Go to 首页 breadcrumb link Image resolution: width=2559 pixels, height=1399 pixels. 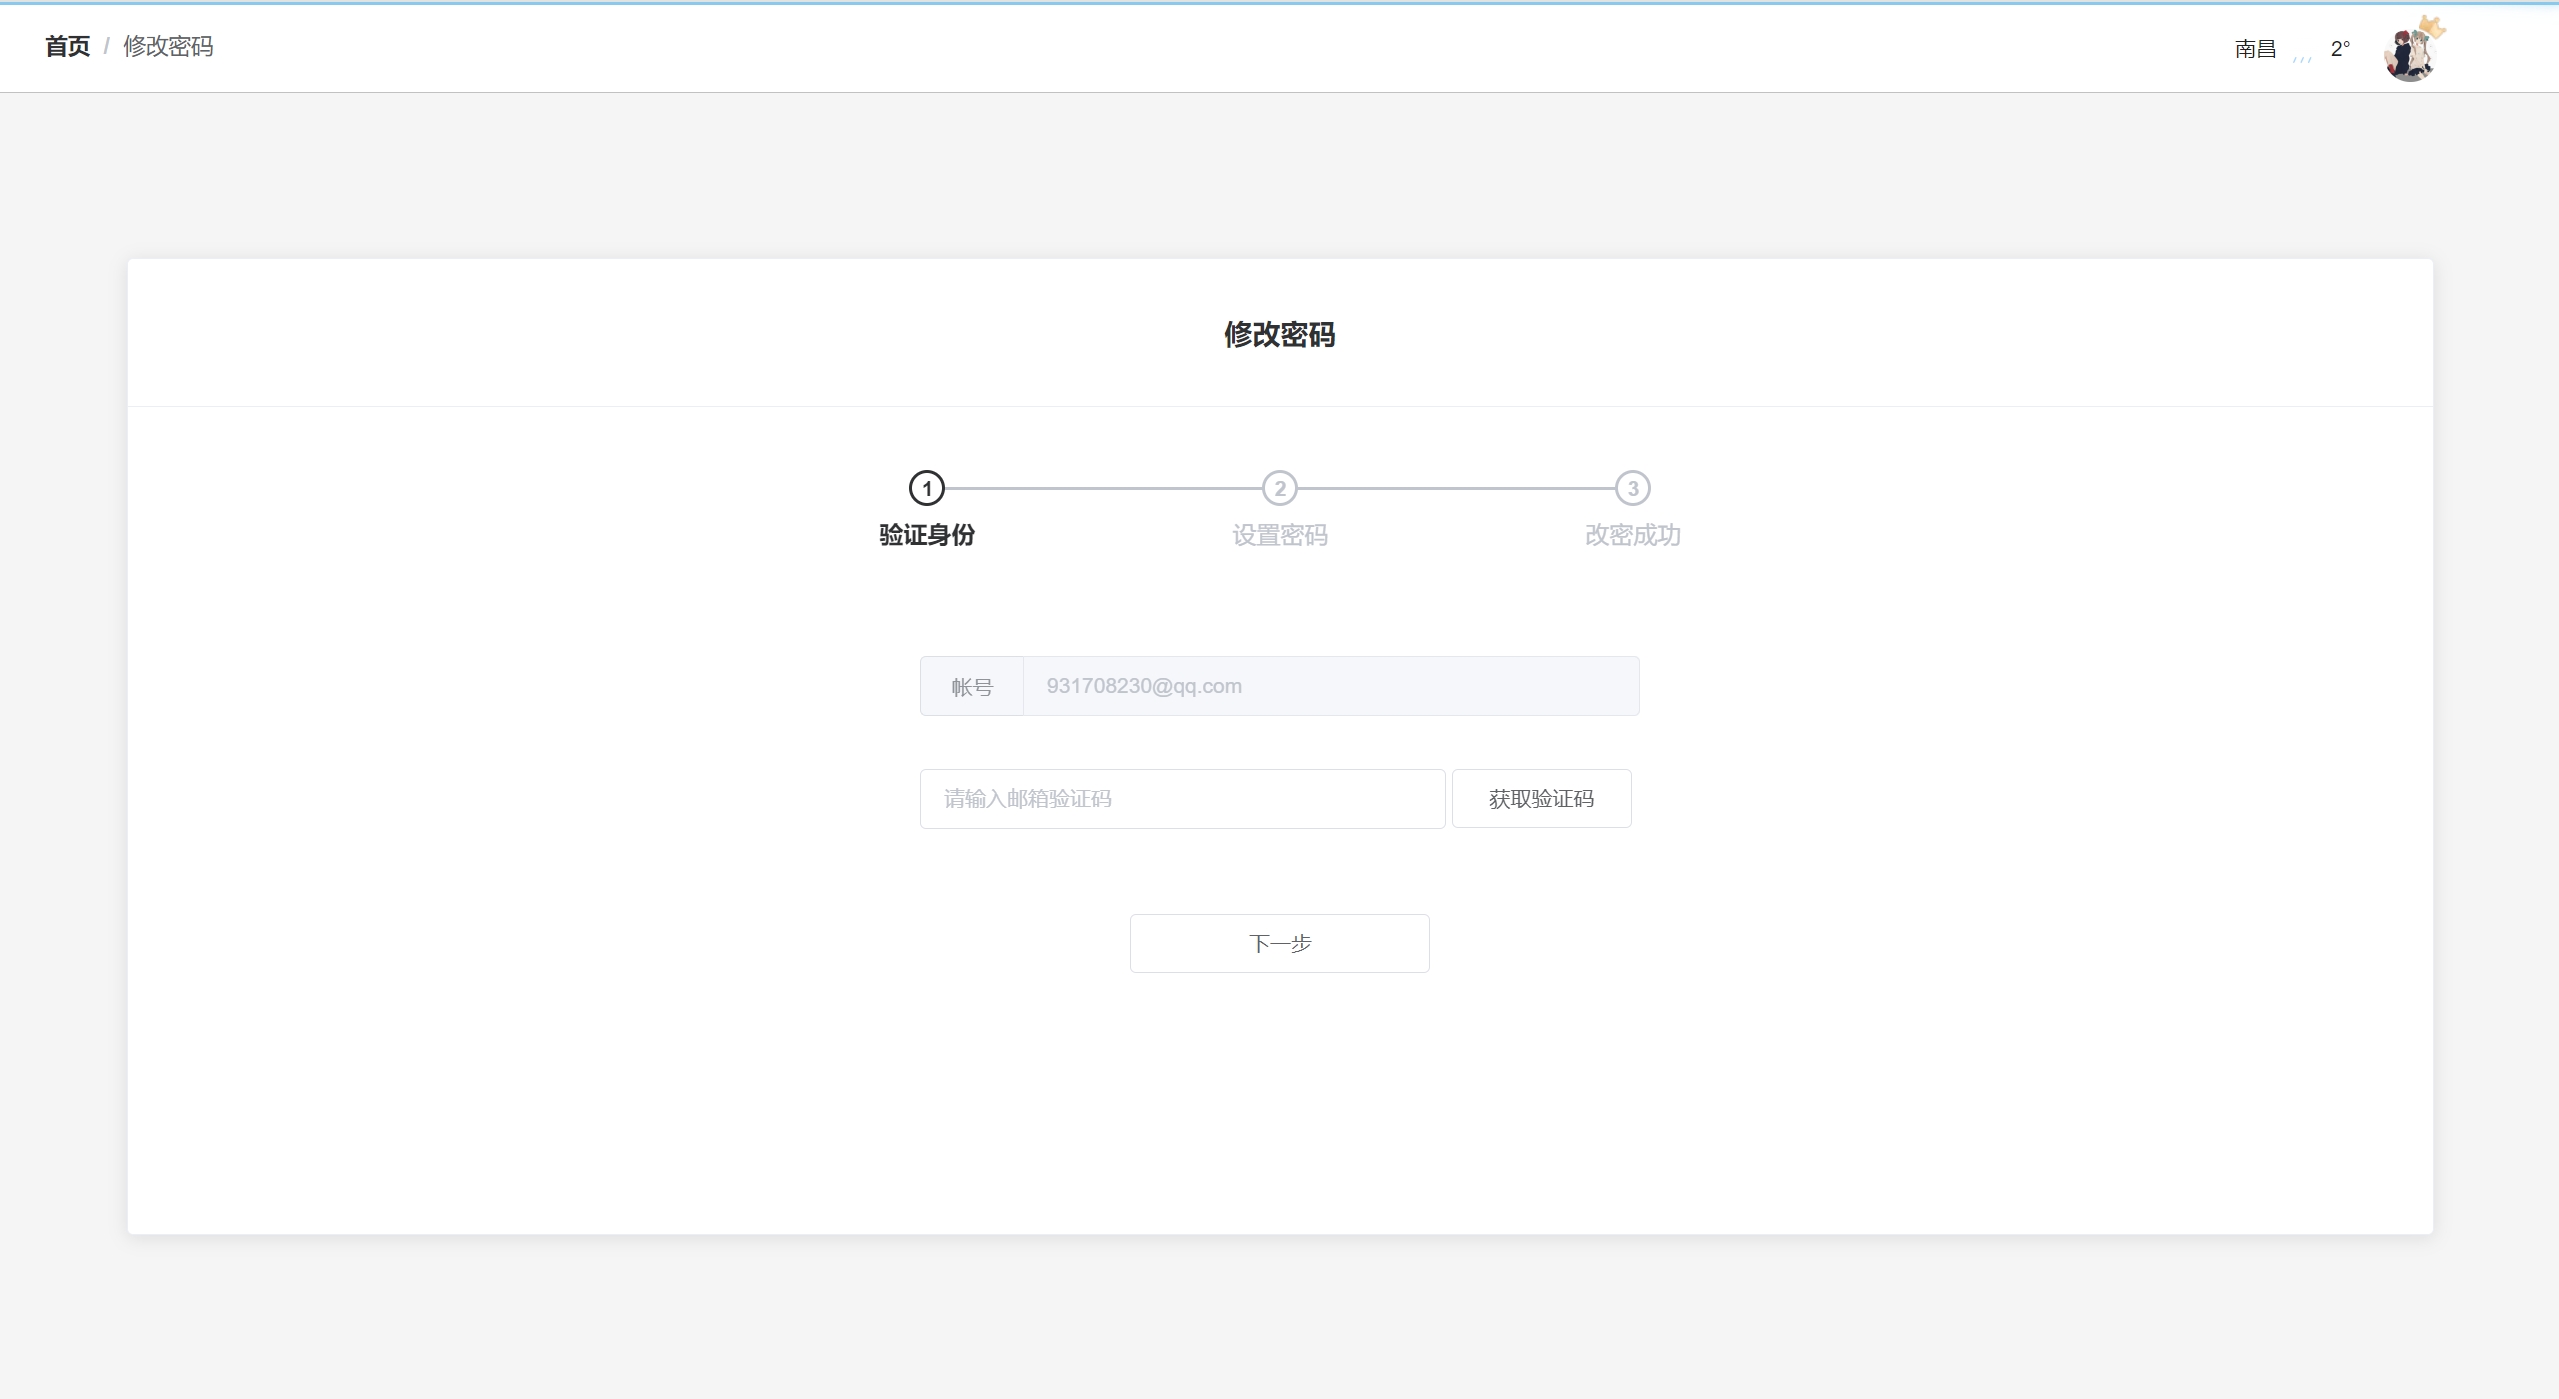pyautogui.click(x=67, y=46)
